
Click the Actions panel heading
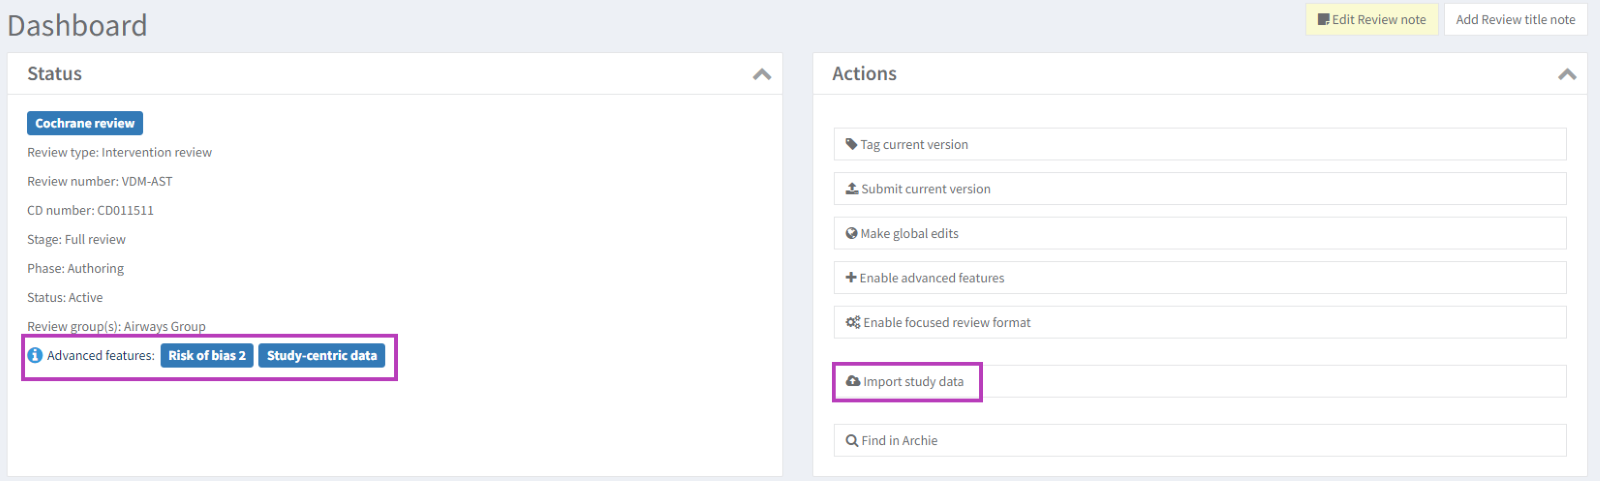click(x=864, y=74)
